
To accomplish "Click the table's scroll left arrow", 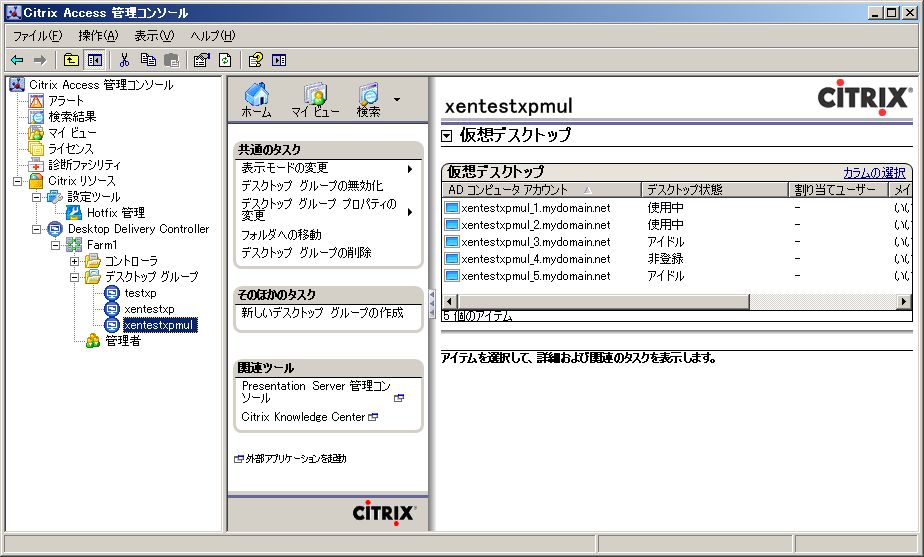I will pyautogui.click(x=449, y=301).
